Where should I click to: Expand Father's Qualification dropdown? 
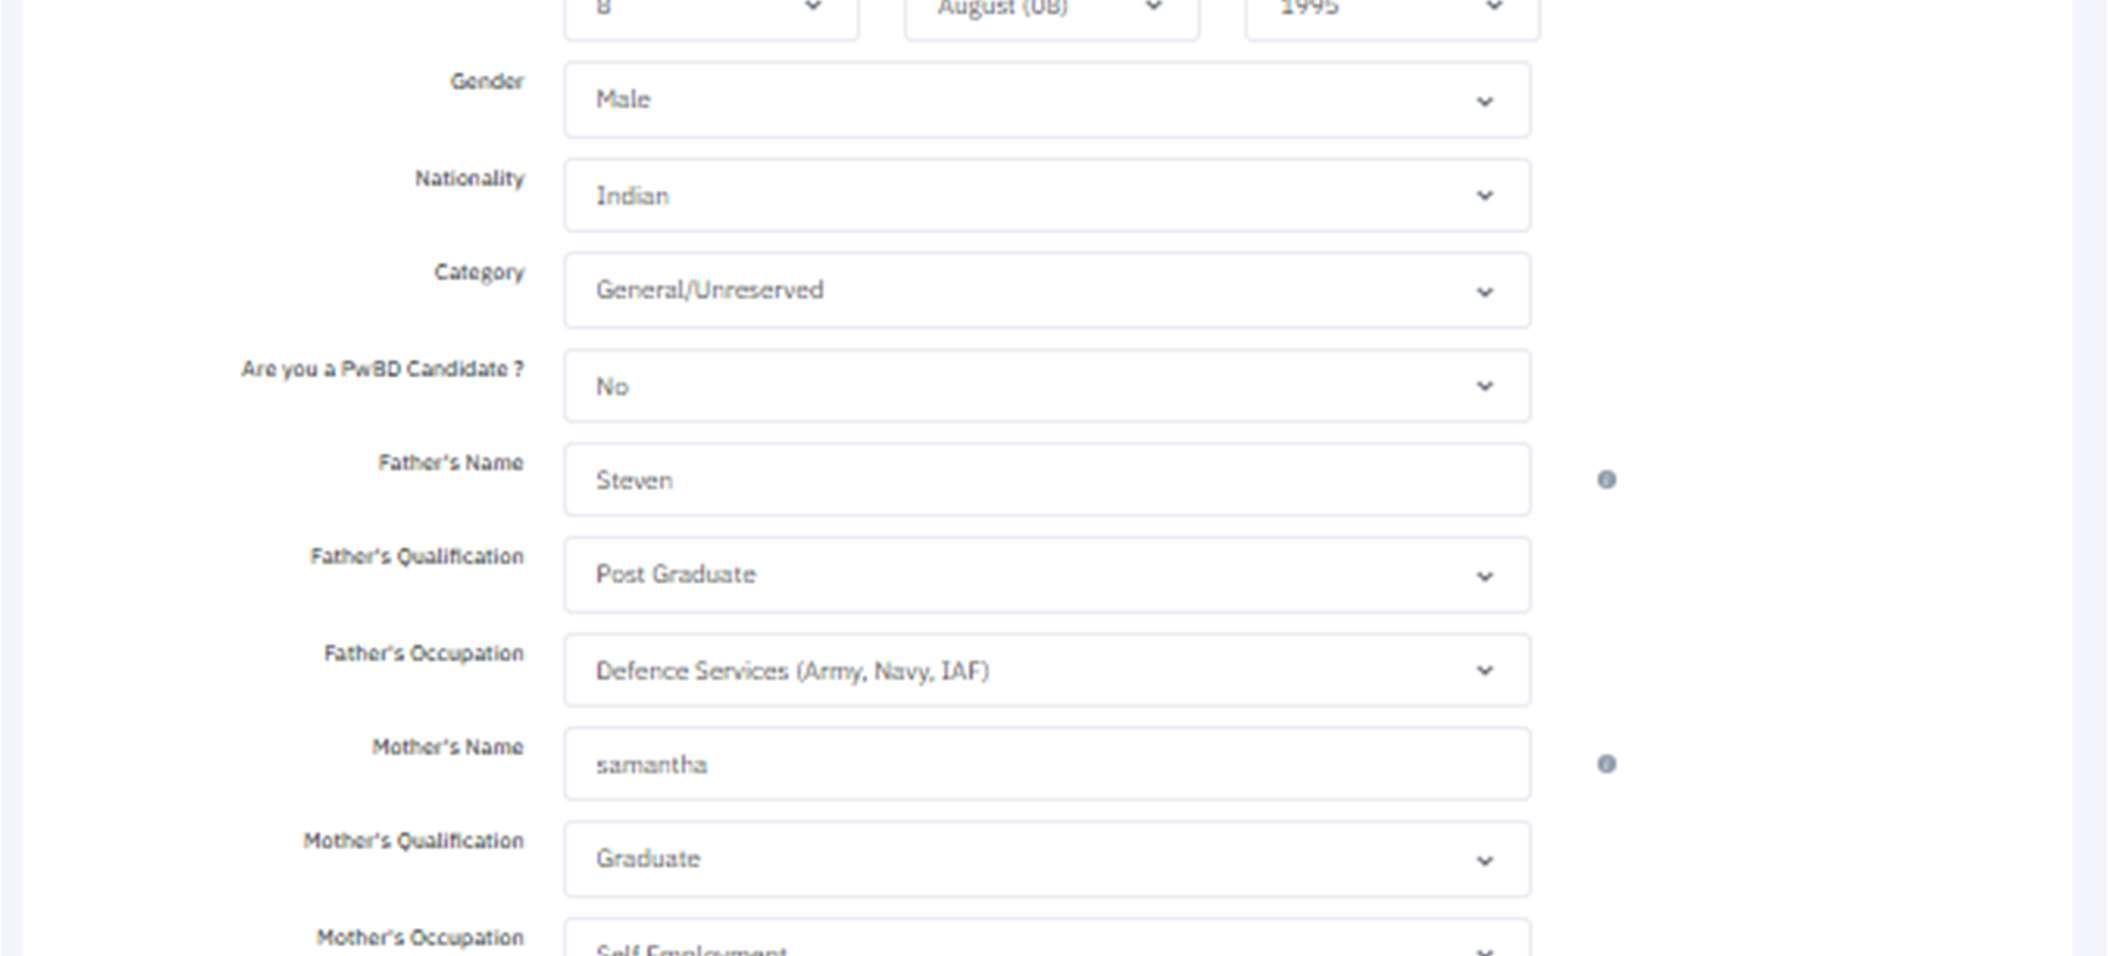(1046, 575)
